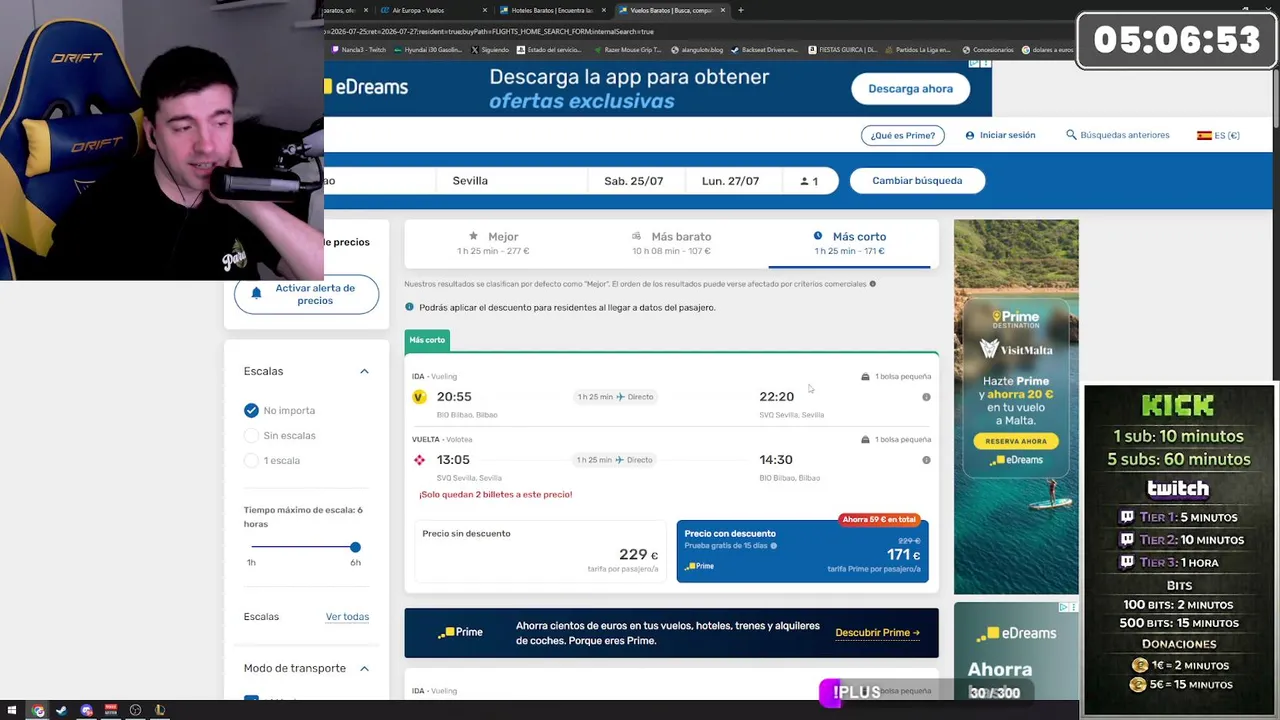The image size is (1280, 720).
Task: Click the max stopover time slider handle at 6h
Action: pyautogui.click(x=355, y=547)
